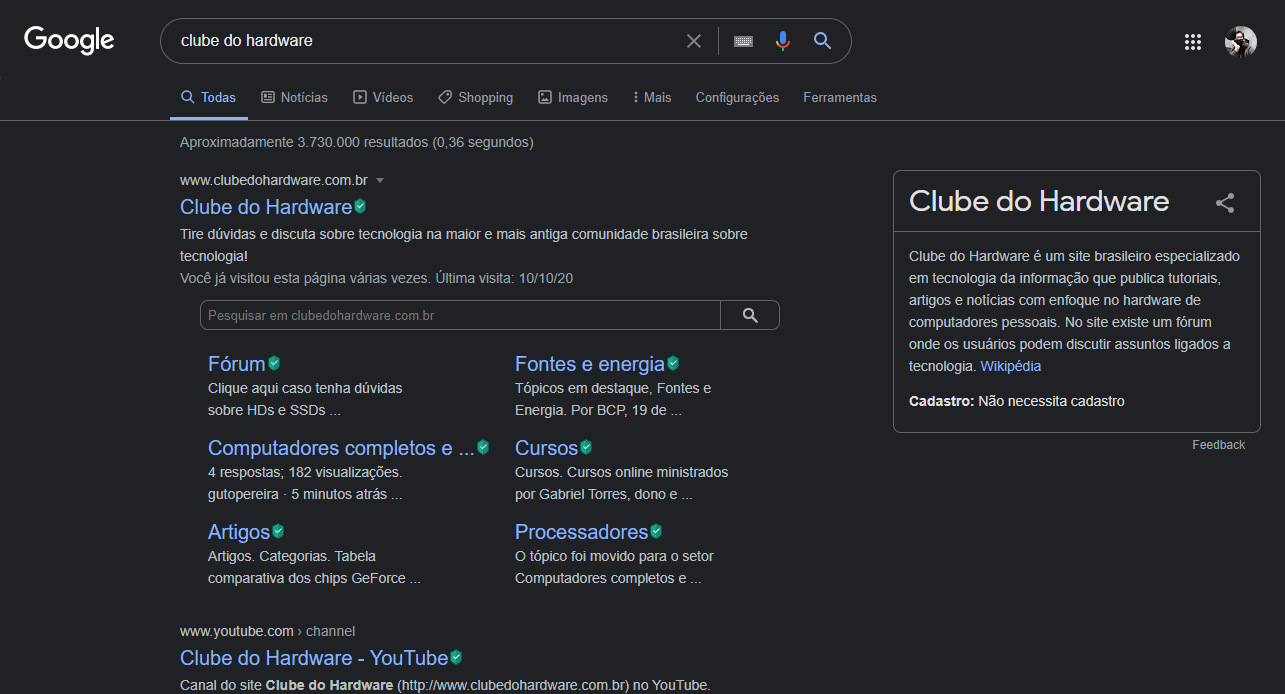
Task: Go to Google home via logo
Action: pos(69,40)
